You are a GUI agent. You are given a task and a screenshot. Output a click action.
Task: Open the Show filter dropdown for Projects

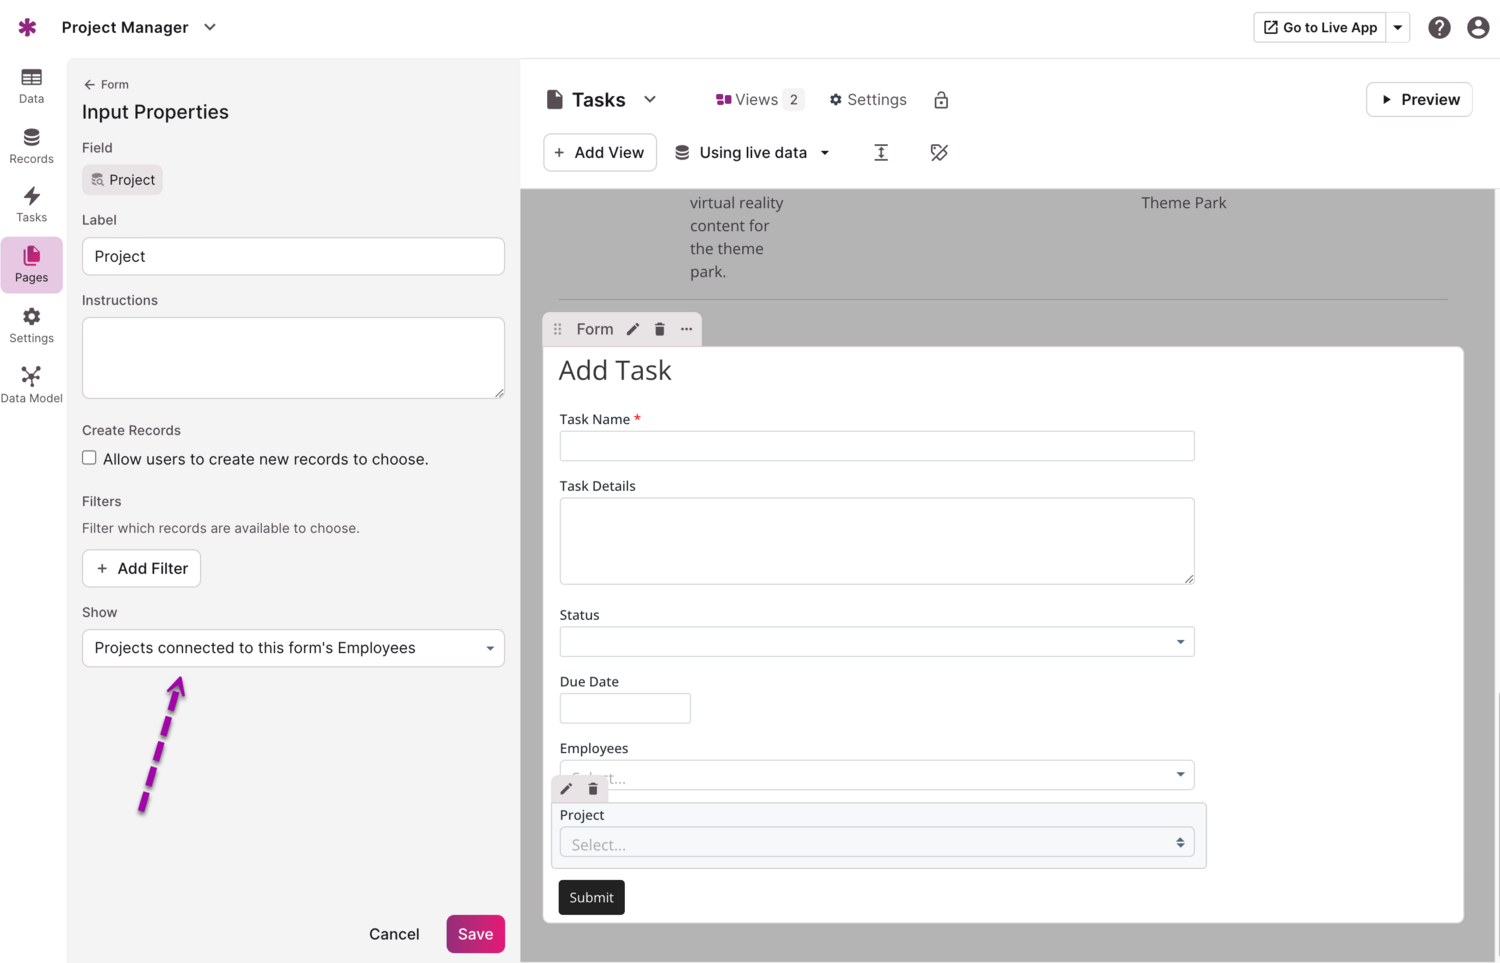292,648
